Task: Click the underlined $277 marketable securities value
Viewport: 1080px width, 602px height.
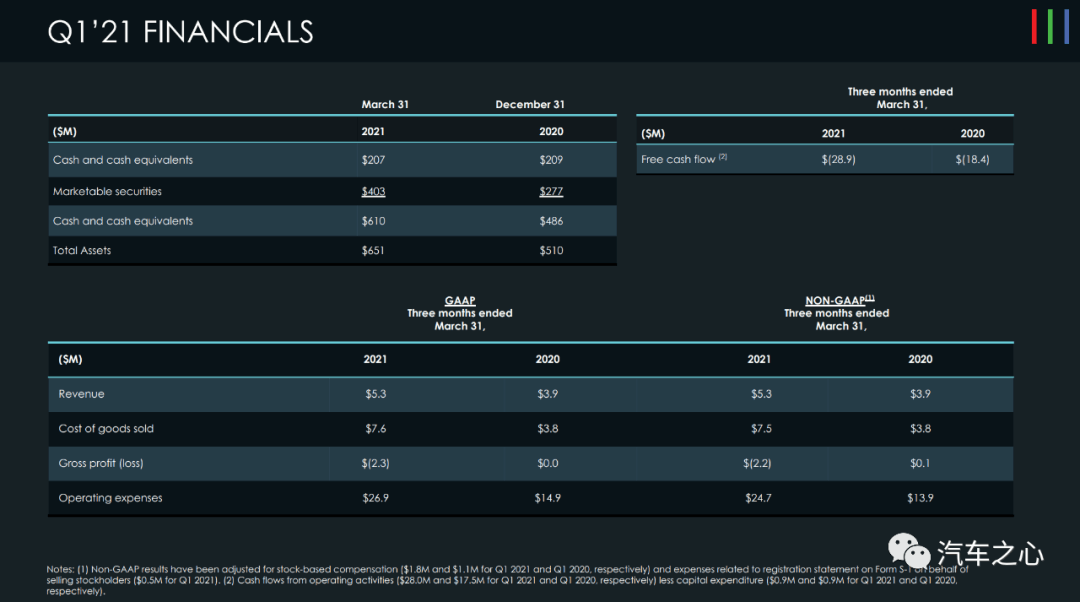Action: coord(551,191)
